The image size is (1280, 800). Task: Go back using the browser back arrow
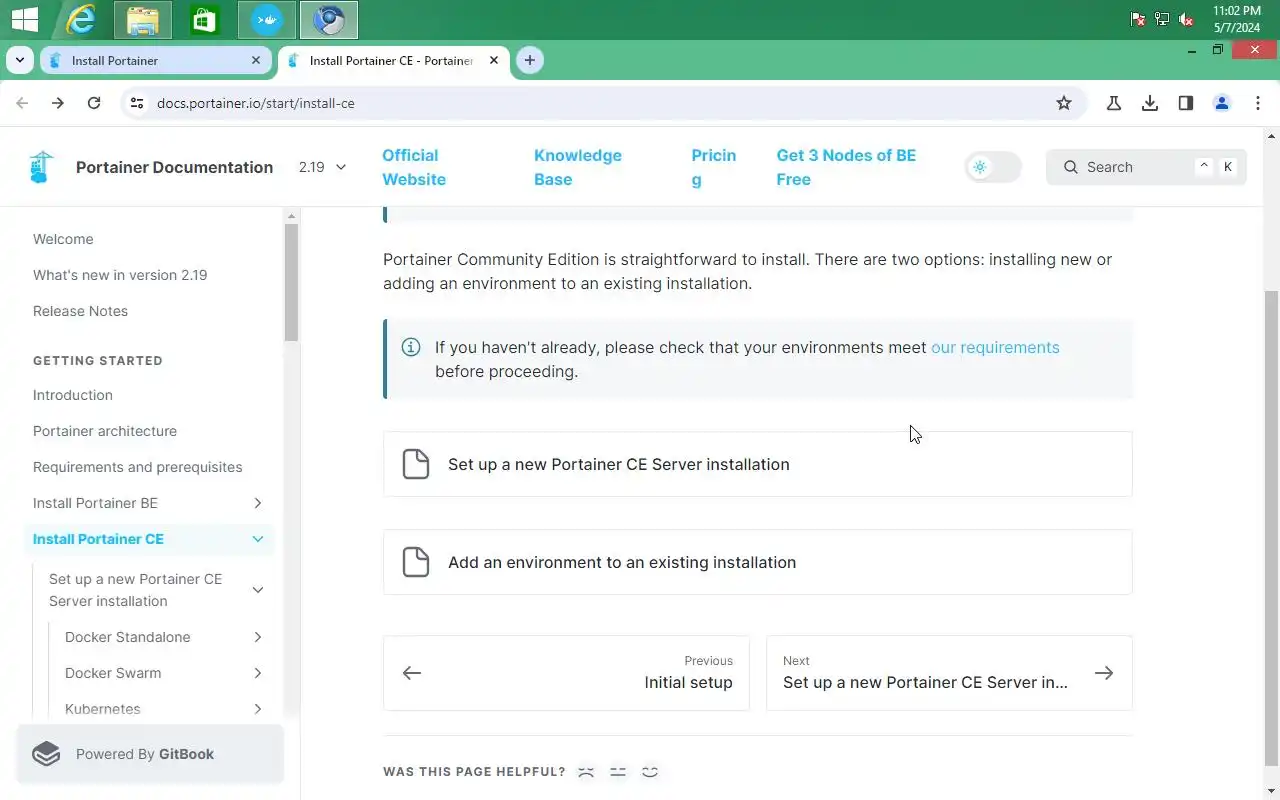pyautogui.click(x=22, y=103)
